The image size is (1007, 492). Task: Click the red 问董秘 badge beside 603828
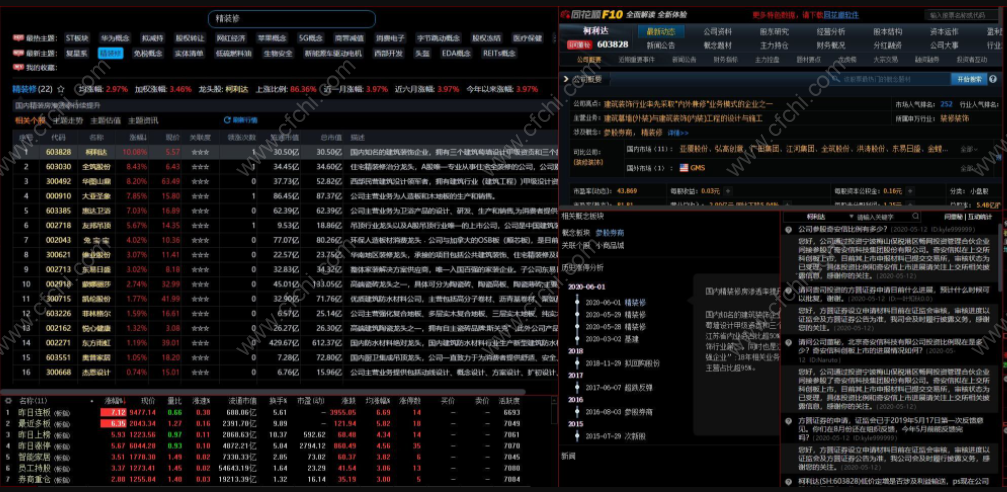pyautogui.click(x=578, y=46)
